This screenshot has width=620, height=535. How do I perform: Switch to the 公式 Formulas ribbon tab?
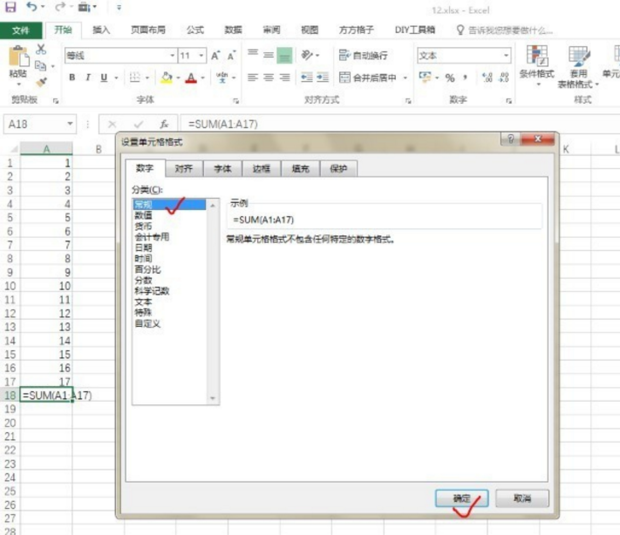click(195, 30)
